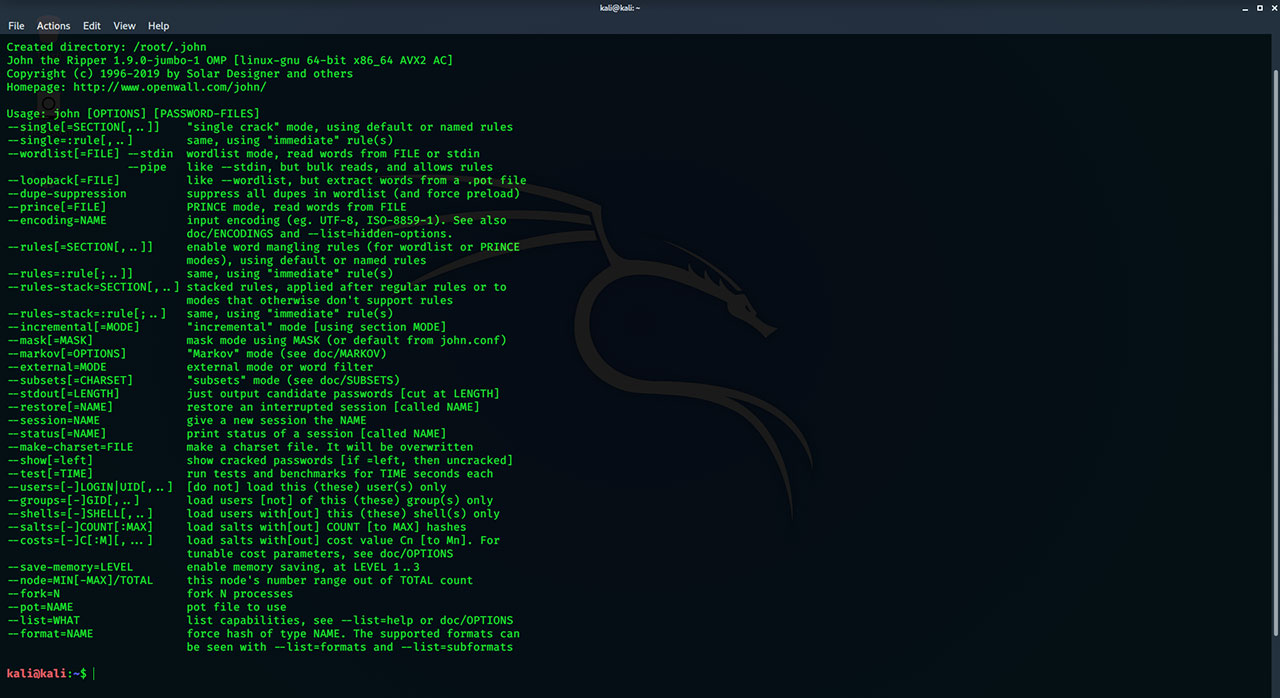Click the --mask=MASK option text
Image resolution: width=1280 pixels, height=698 pixels.
point(48,340)
